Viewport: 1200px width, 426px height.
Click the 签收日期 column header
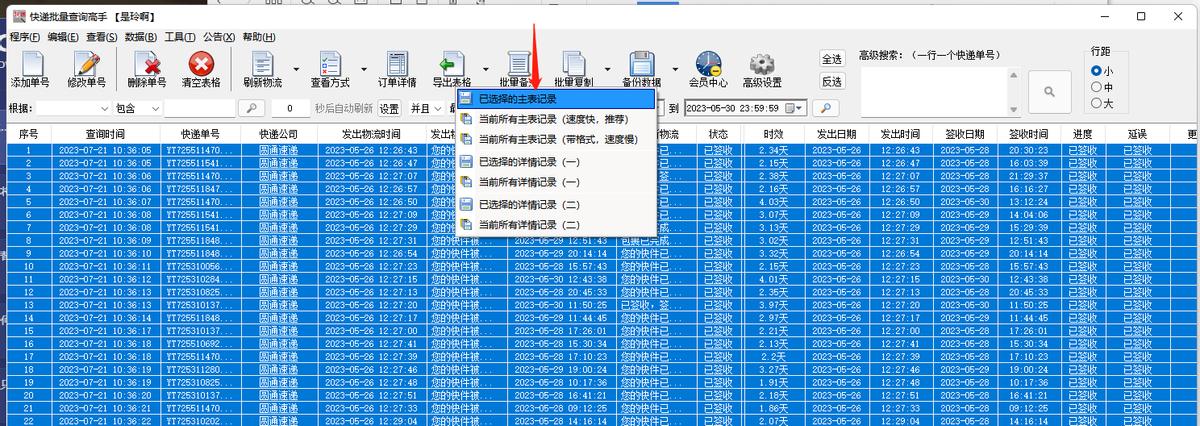coord(967,133)
